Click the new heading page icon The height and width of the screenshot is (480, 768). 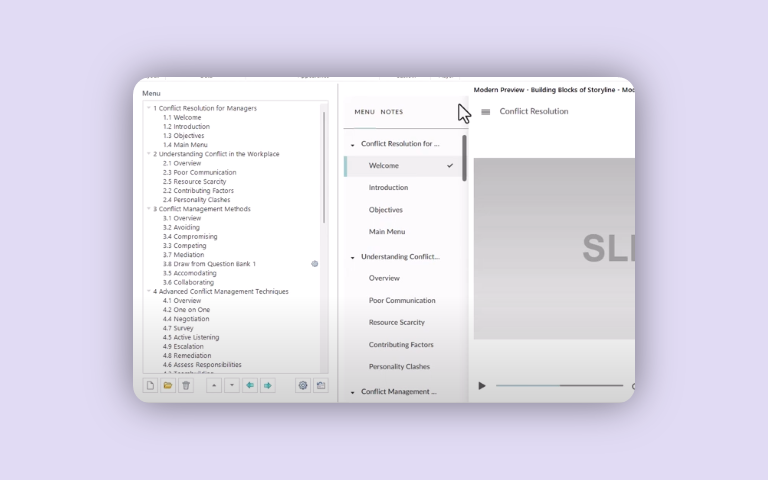150,385
